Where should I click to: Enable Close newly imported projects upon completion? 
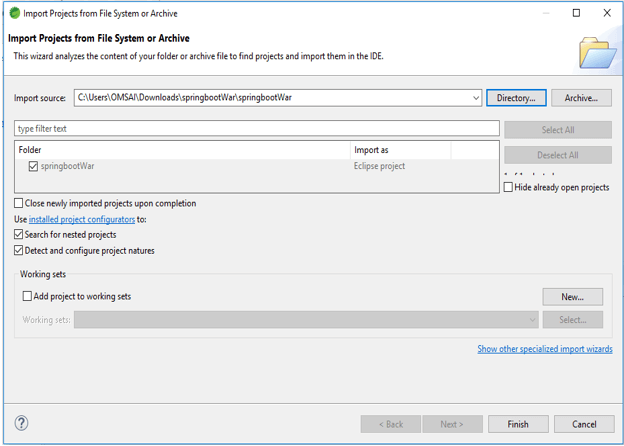tap(19, 203)
